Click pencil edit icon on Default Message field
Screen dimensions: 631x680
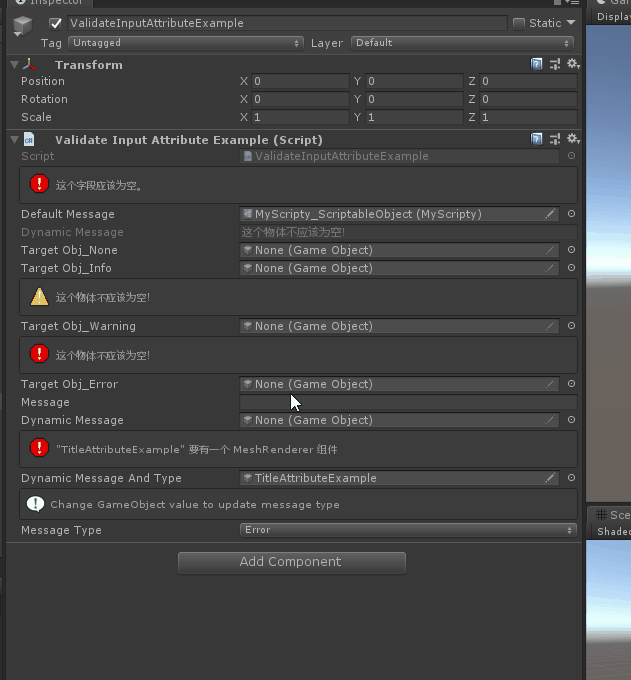550,214
